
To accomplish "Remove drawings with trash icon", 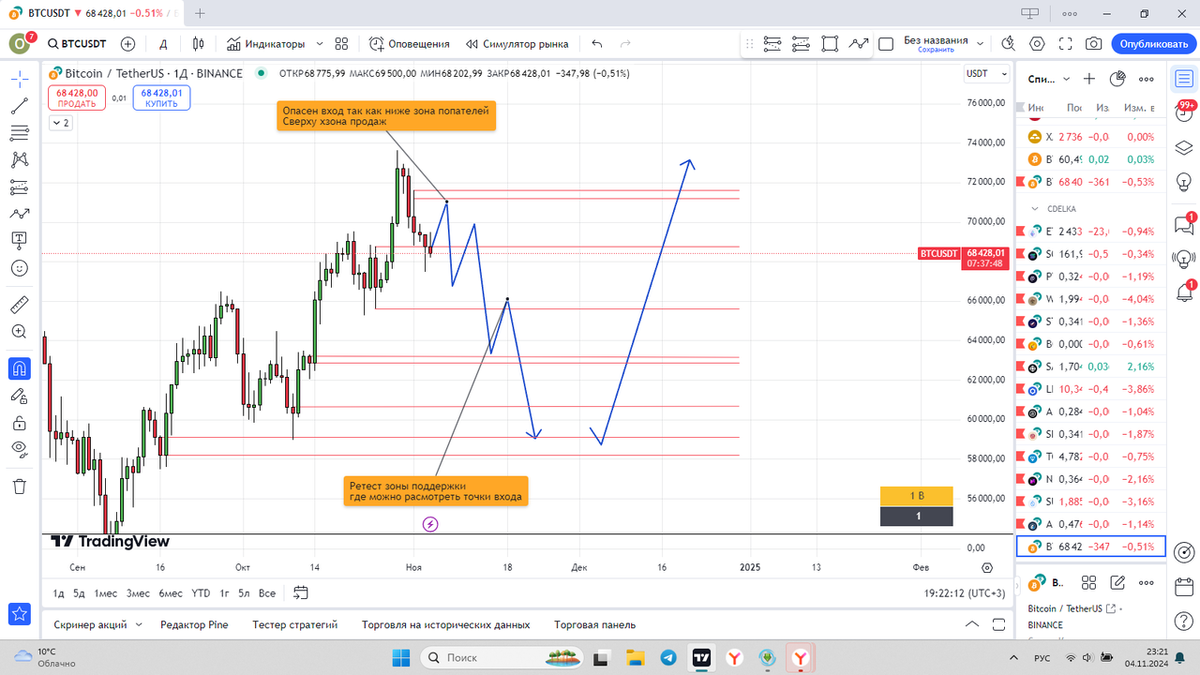I will 19,486.
